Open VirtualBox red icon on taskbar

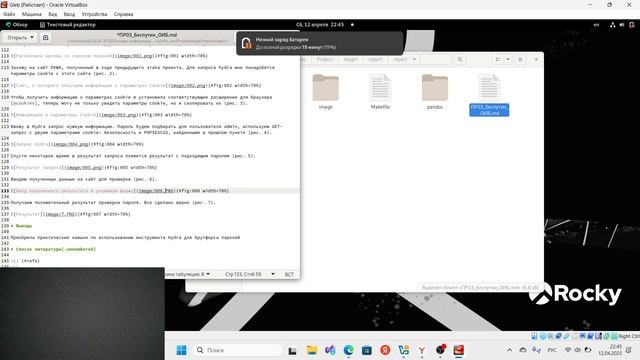coord(459,350)
